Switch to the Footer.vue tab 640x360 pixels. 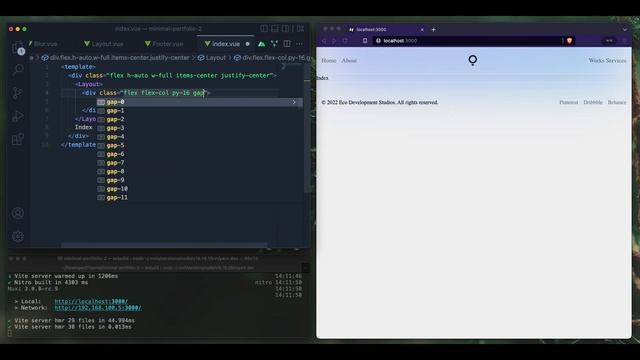tap(164, 44)
